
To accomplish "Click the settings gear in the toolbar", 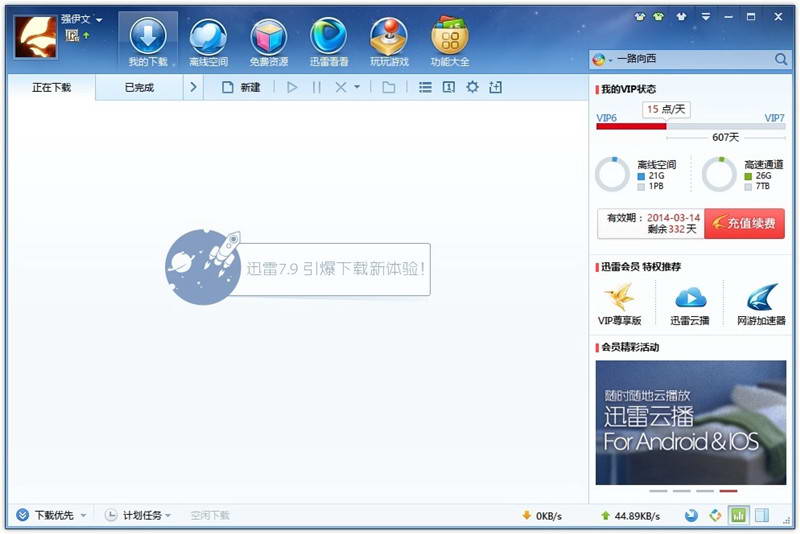I will 472,87.
